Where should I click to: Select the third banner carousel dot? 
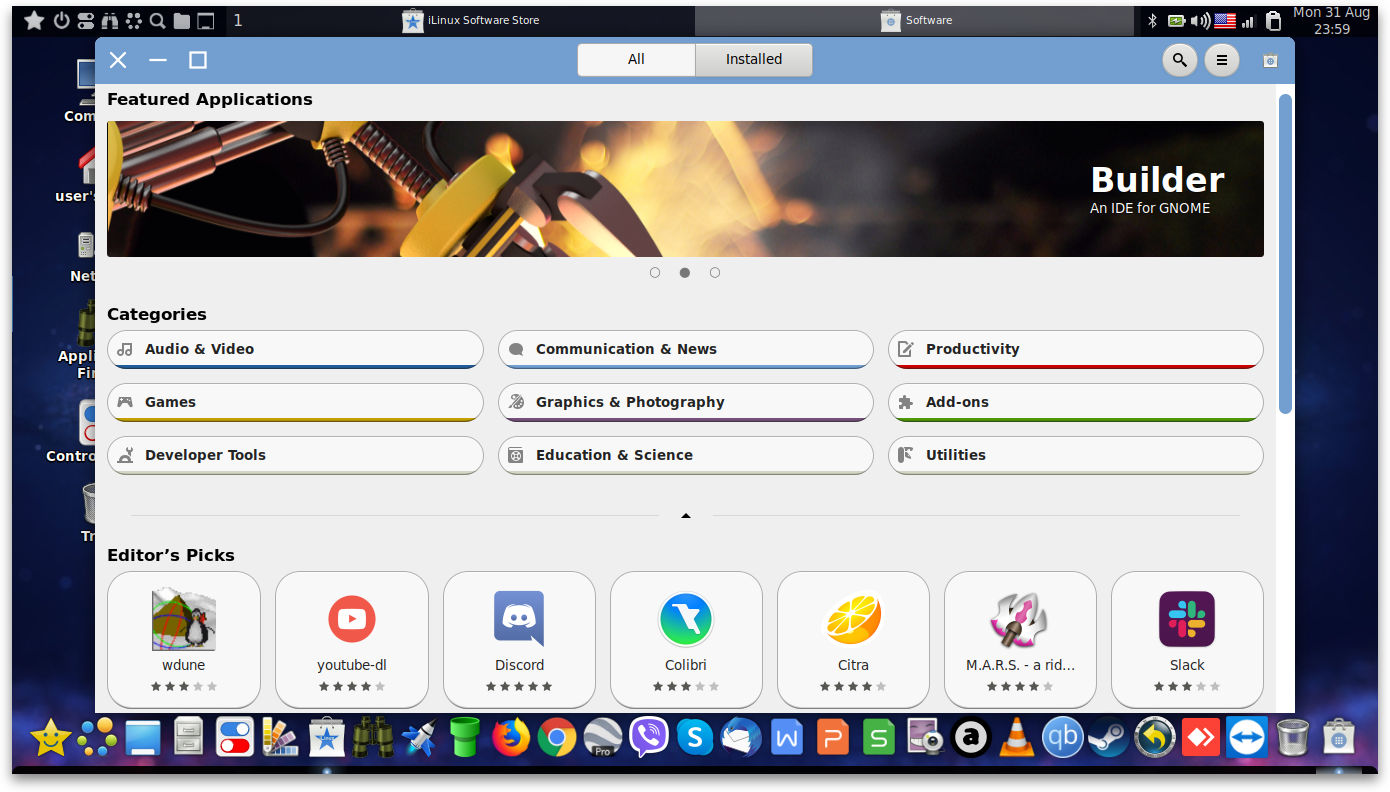(x=715, y=272)
